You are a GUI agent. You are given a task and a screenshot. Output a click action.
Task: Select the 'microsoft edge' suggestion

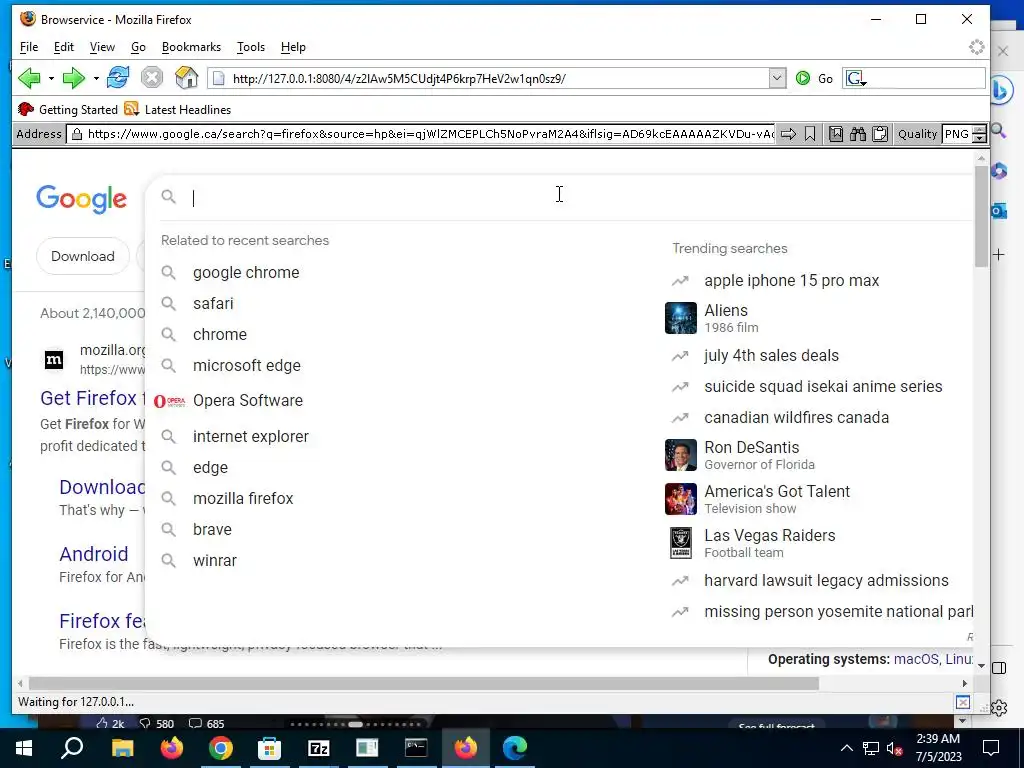(247, 366)
